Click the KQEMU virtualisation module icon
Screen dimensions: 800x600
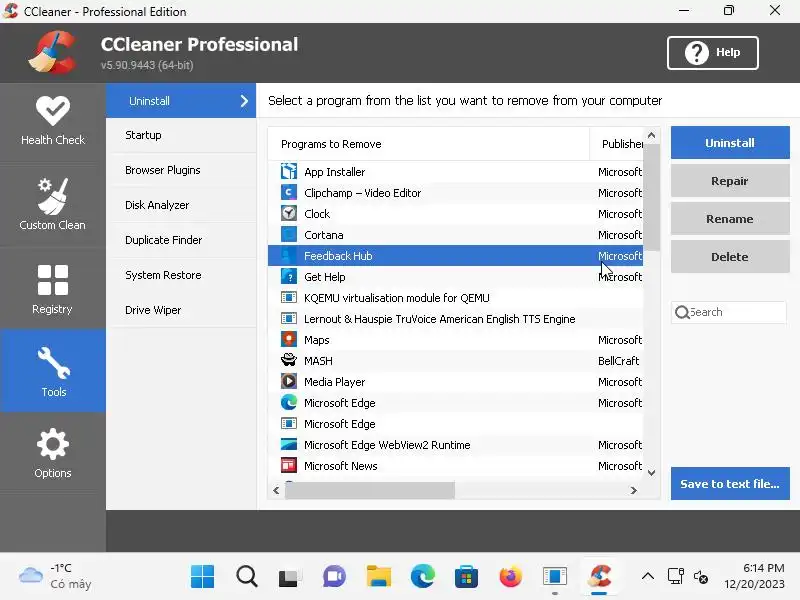(x=289, y=297)
